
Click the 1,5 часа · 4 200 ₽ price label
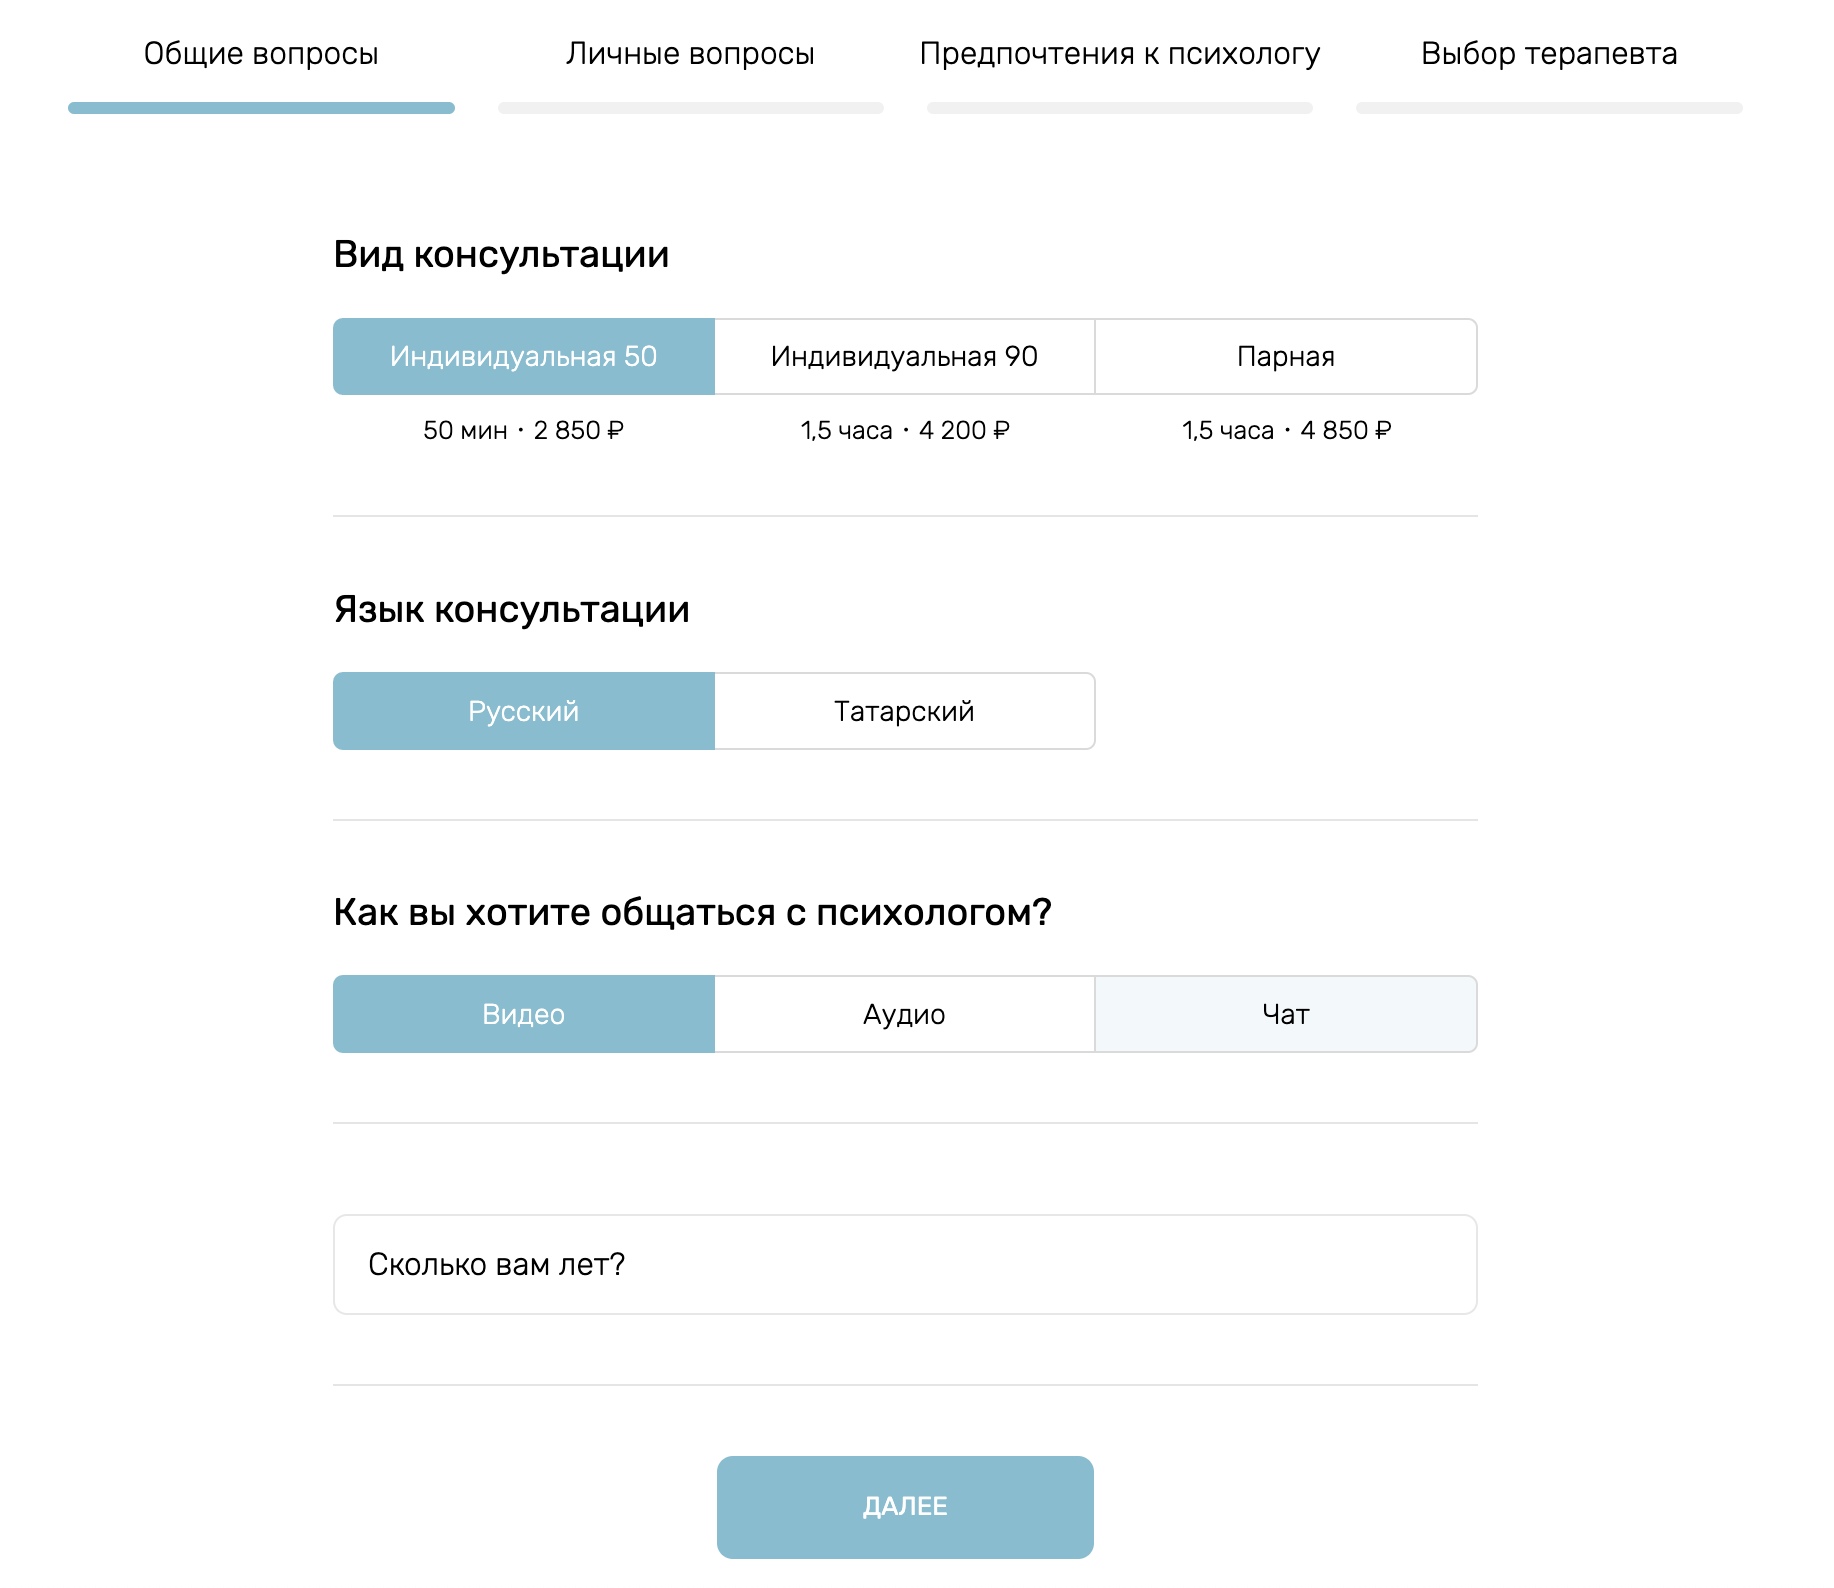click(x=904, y=431)
